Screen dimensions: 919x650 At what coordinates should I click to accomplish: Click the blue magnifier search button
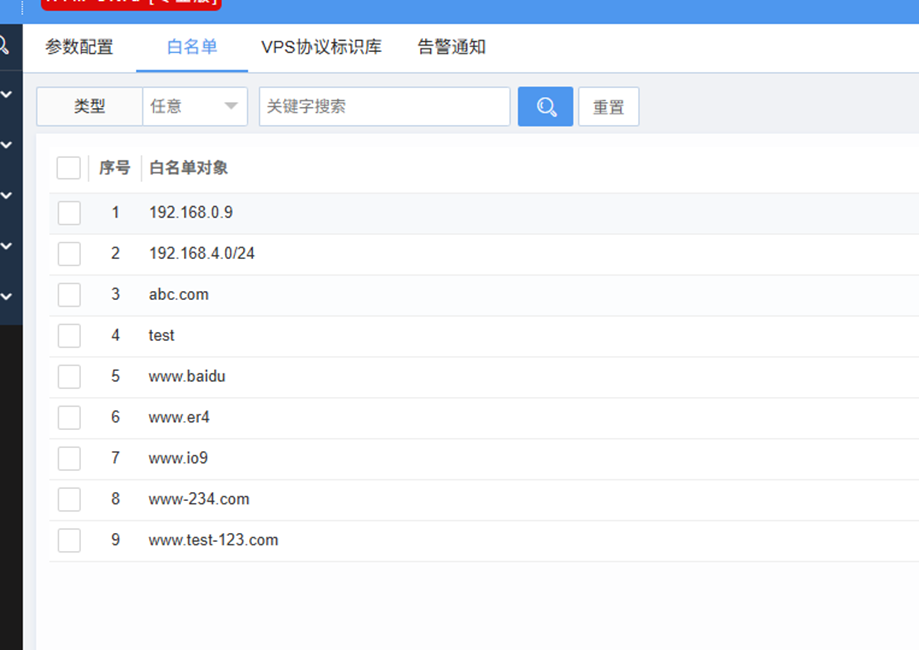click(x=545, y=107)
